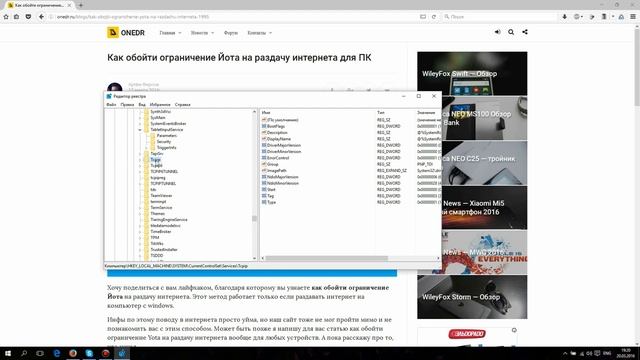Image resolution: width=640 pixels, height=360 pixels.
Task: Select the Tcpip6 registry key
Action: pyautogui.click(x=156, y=166)
